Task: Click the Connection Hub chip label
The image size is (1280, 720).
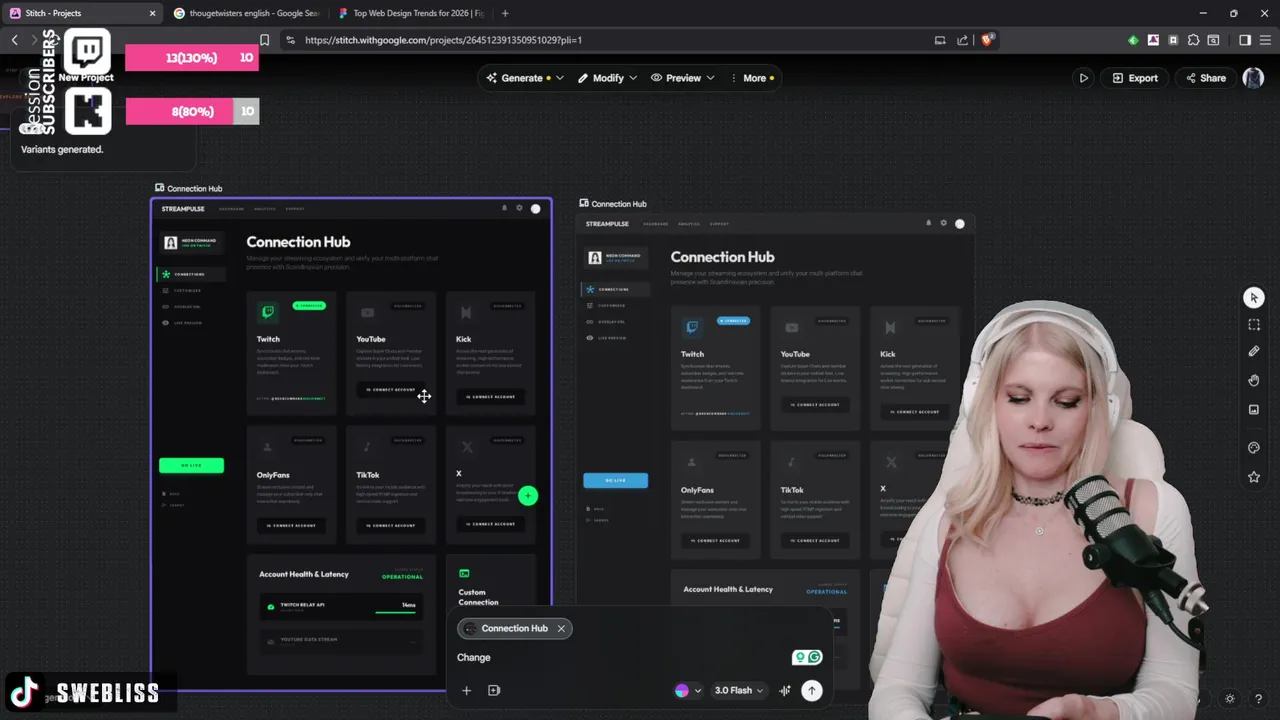Action: coord(514,628)
